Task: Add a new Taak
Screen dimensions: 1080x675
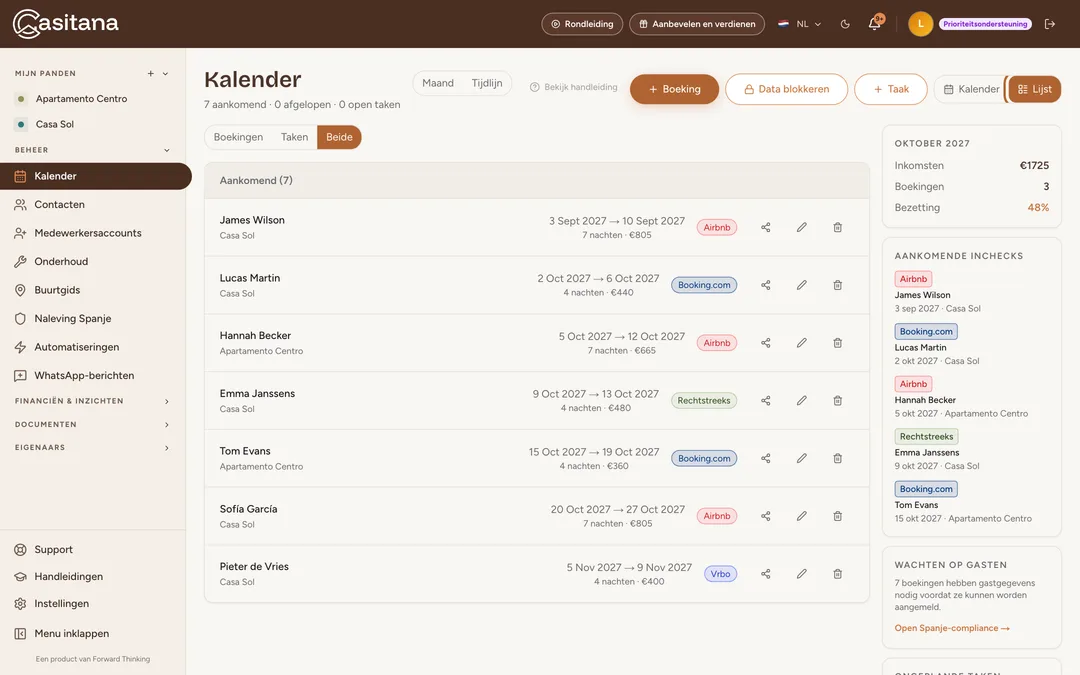Action: pyautogui.click(x=891, y=89)
